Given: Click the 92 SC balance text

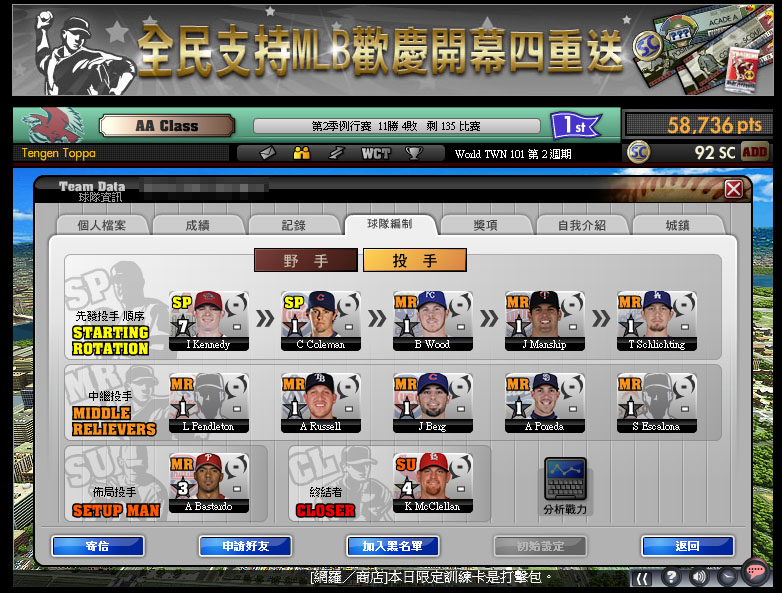Looking at the screenshot, I should point(715,152).
